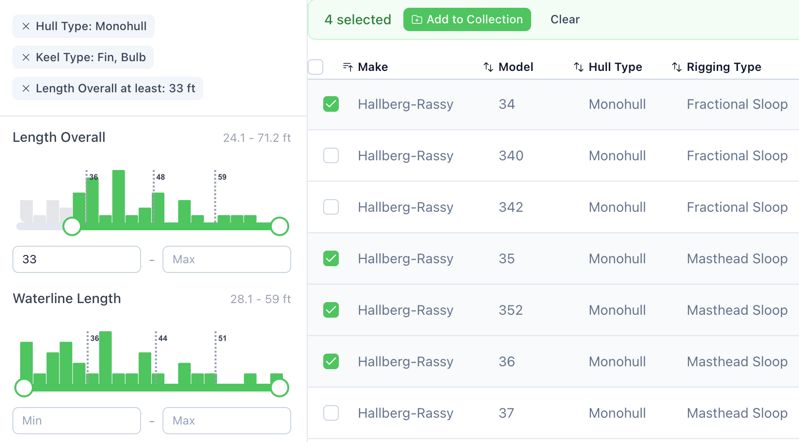799x442 pixels.
Task: Deselect the Hallberg-Rassy 352 row checkbox
Action: (331, 310)
